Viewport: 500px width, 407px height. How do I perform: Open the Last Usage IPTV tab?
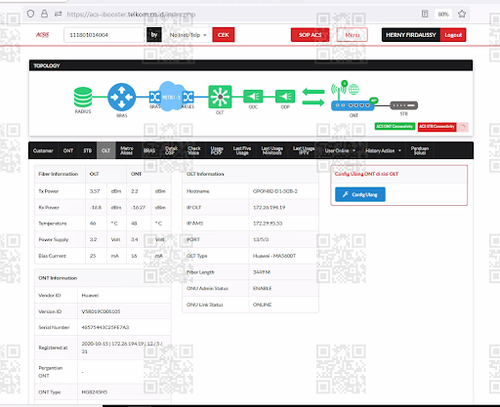click(304, 151)
